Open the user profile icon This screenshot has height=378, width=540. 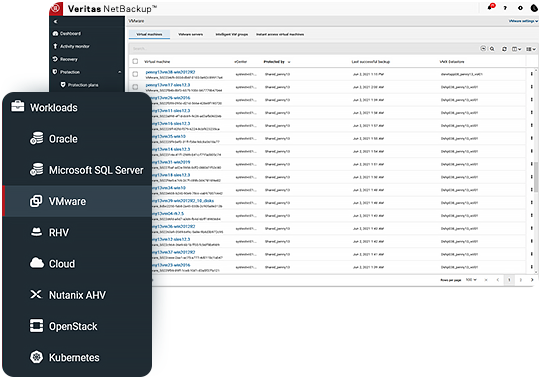coord(534,8)
